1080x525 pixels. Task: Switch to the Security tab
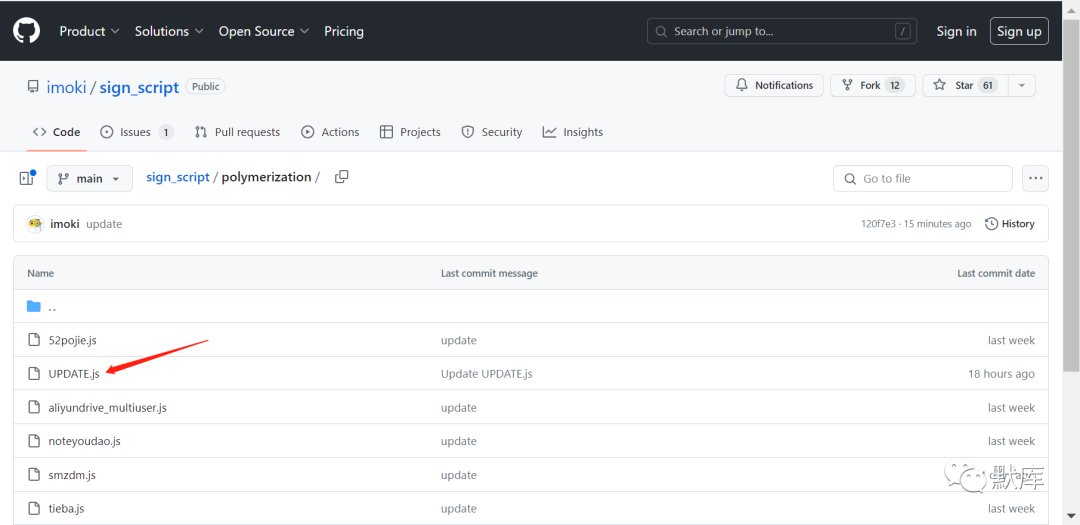(492, 132)
